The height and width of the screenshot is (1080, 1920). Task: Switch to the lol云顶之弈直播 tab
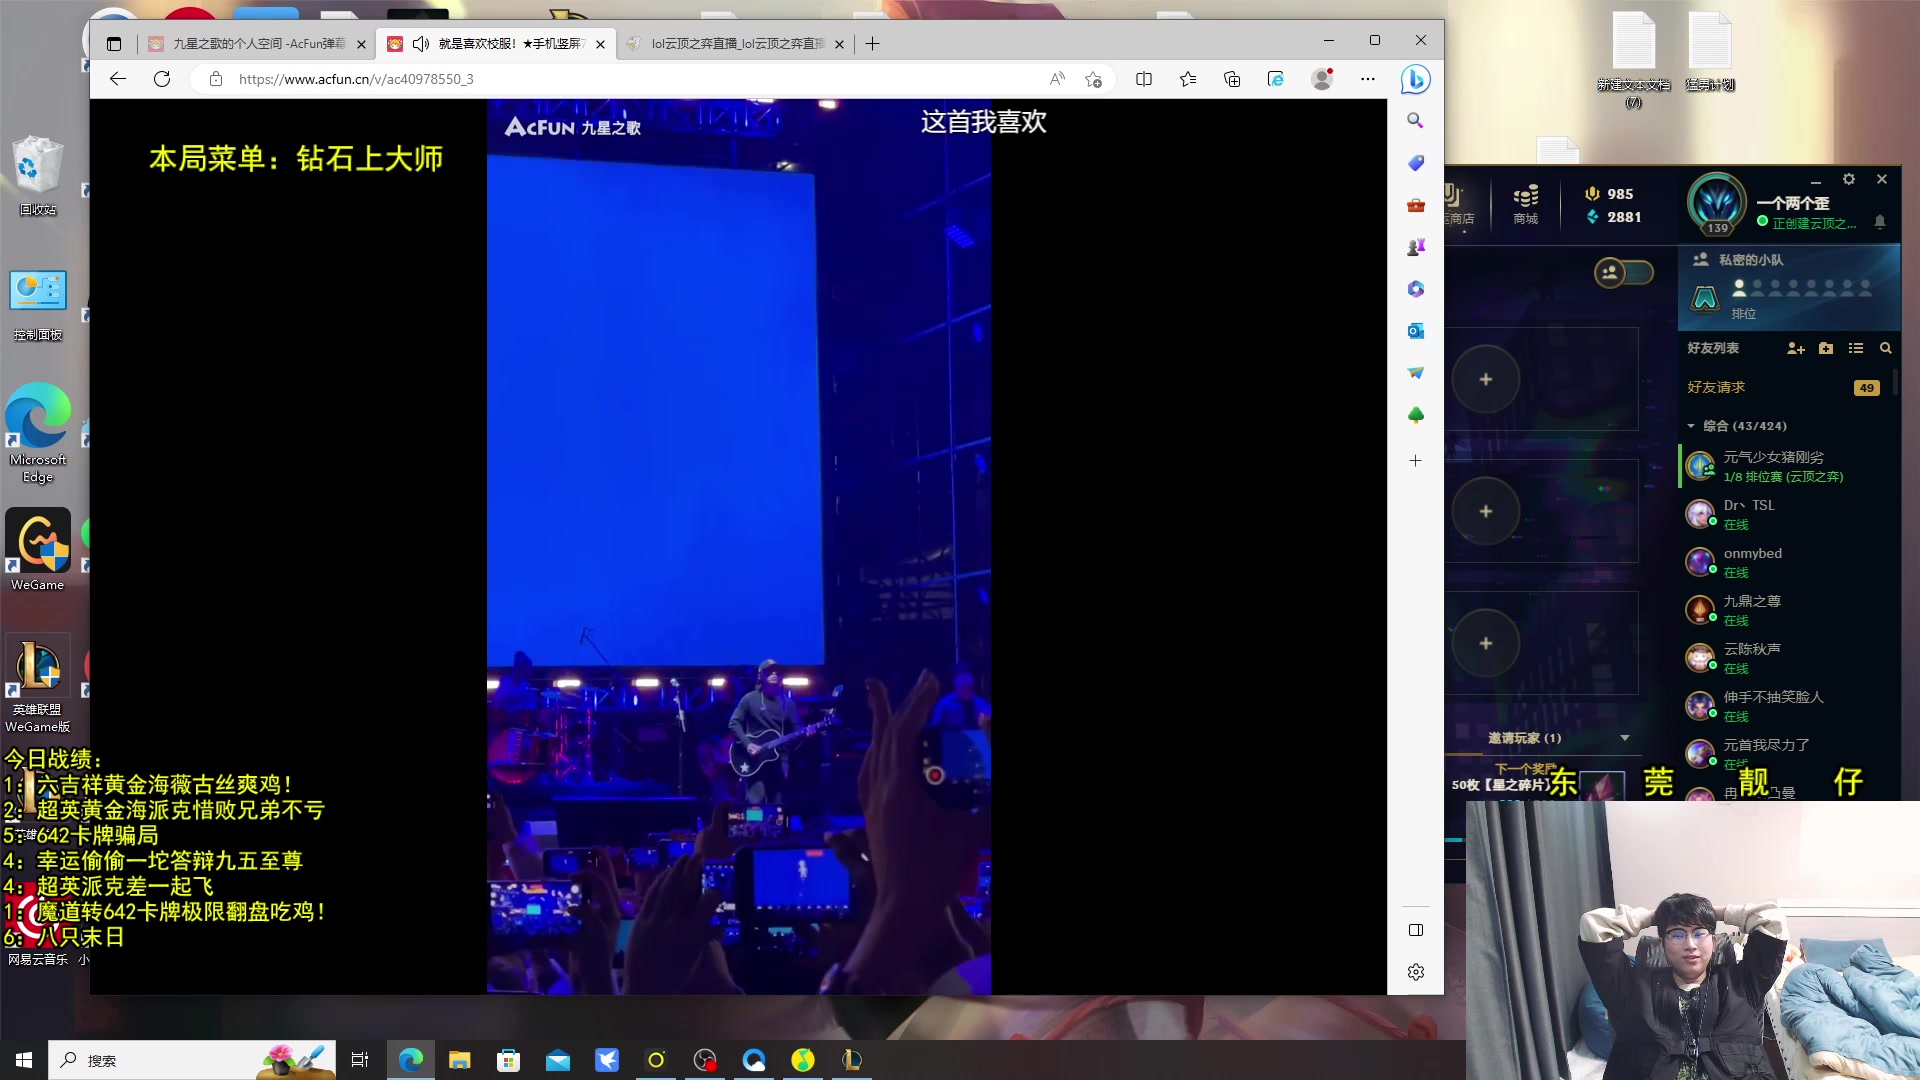point(737,44)
